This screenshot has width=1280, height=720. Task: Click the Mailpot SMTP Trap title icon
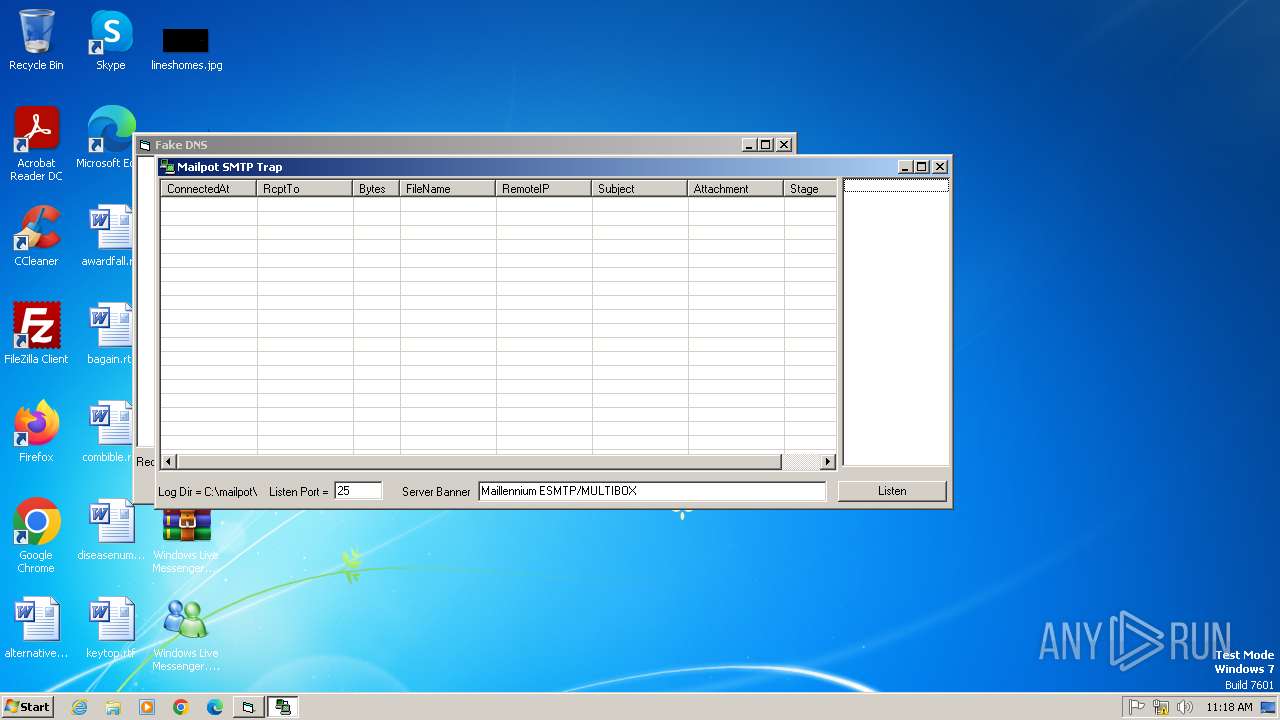point(167,167)
